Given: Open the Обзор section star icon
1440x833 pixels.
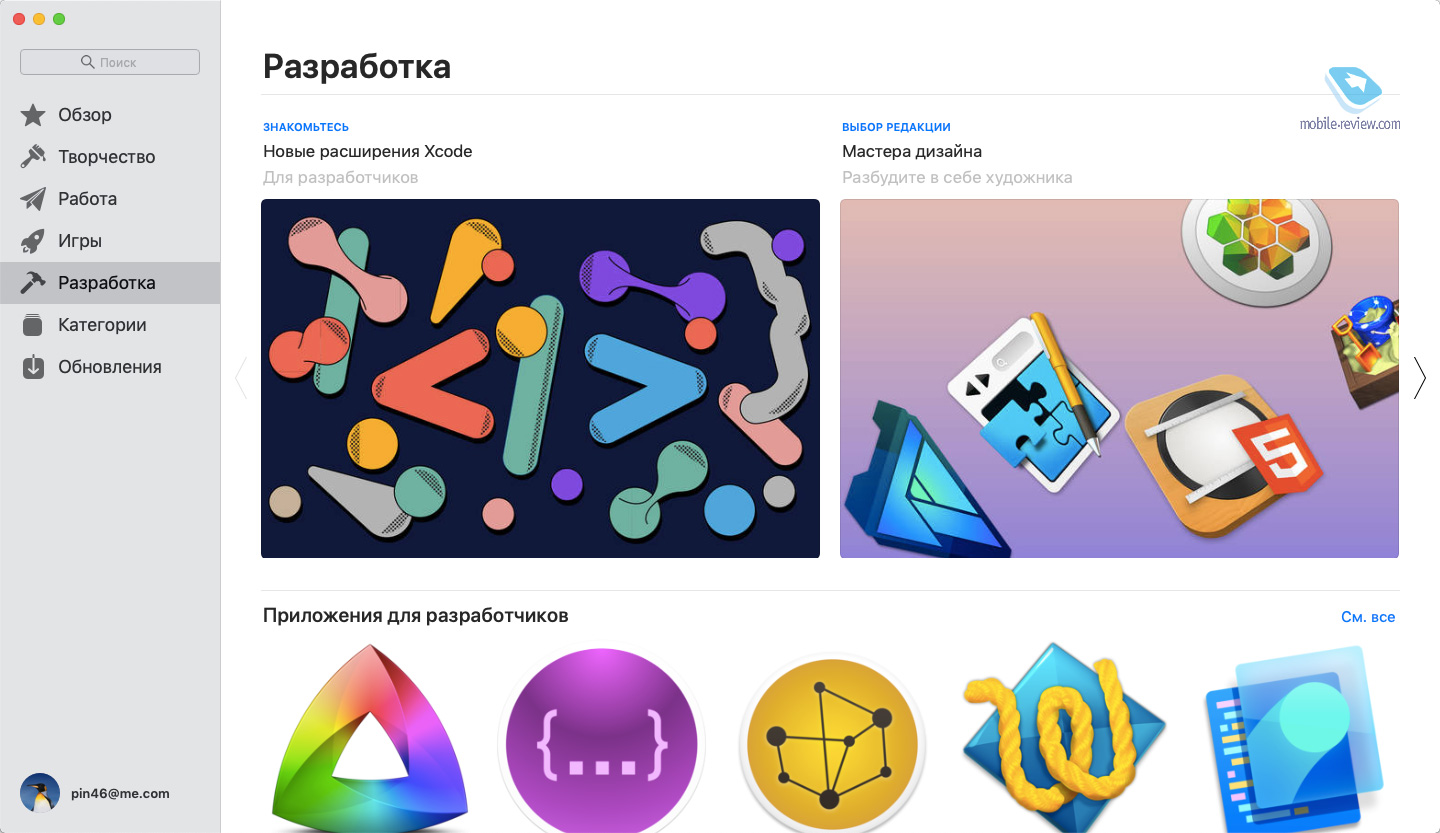Looking at the screenshot, I should click(x=33, y=115).
